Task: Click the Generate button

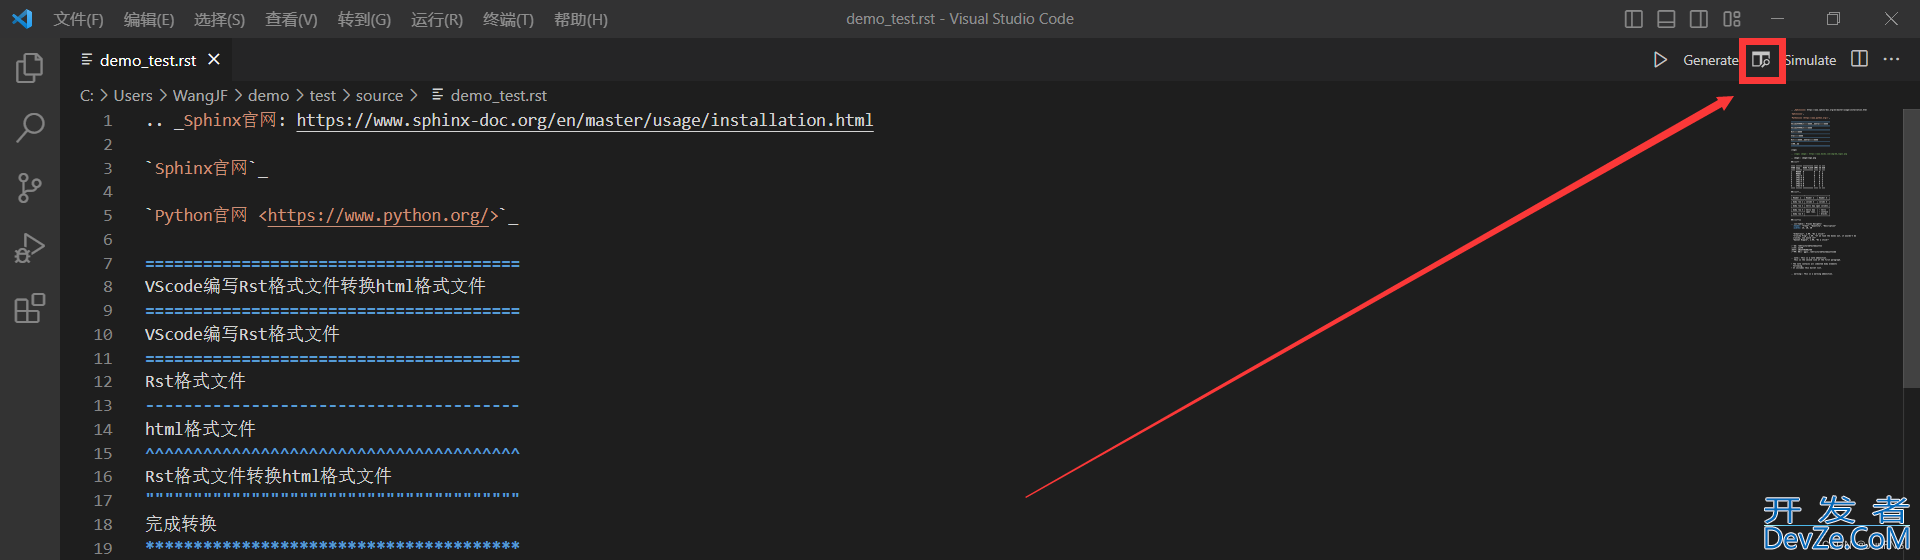Action: click(1710, 60)
